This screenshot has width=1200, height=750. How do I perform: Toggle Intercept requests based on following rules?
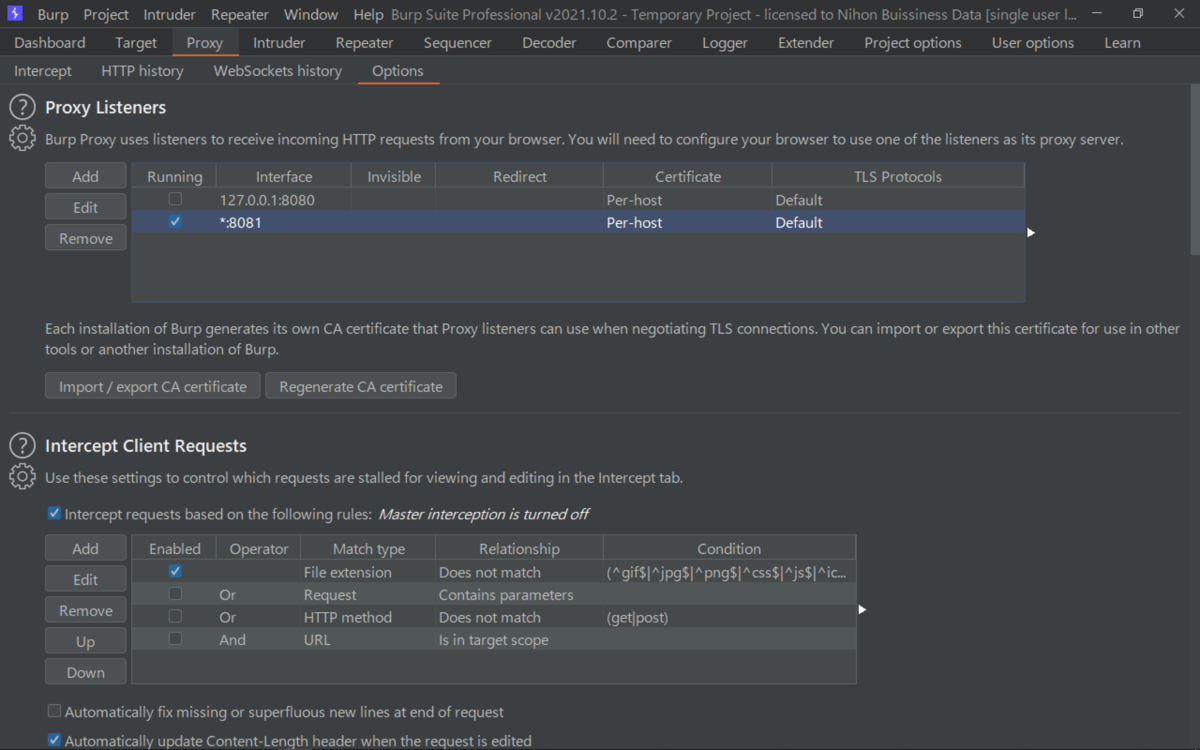[x=54, y=514]
